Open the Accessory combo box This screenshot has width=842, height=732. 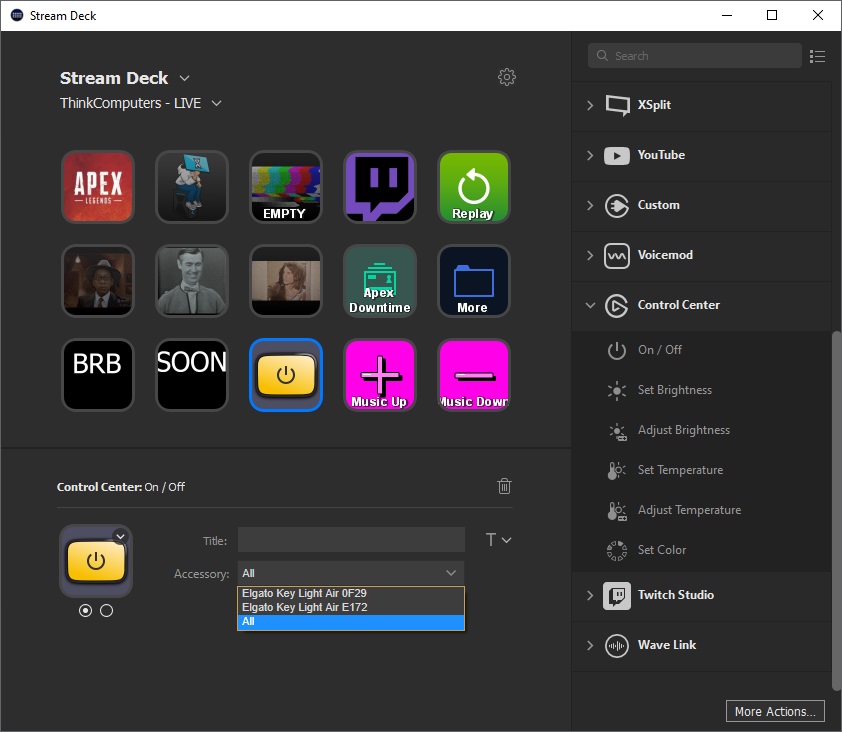(351, 573)
